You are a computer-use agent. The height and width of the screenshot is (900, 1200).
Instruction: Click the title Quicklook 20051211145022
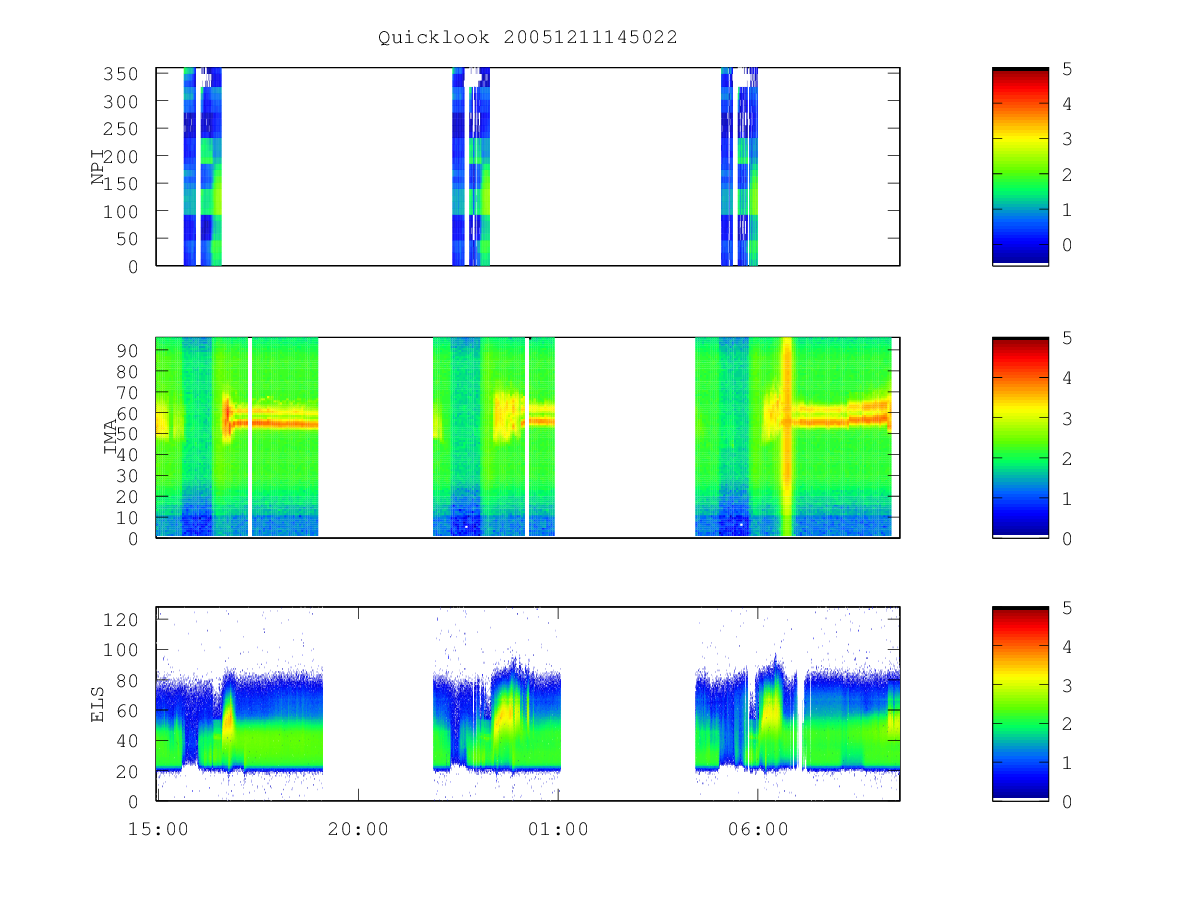[x=528, y=38]
